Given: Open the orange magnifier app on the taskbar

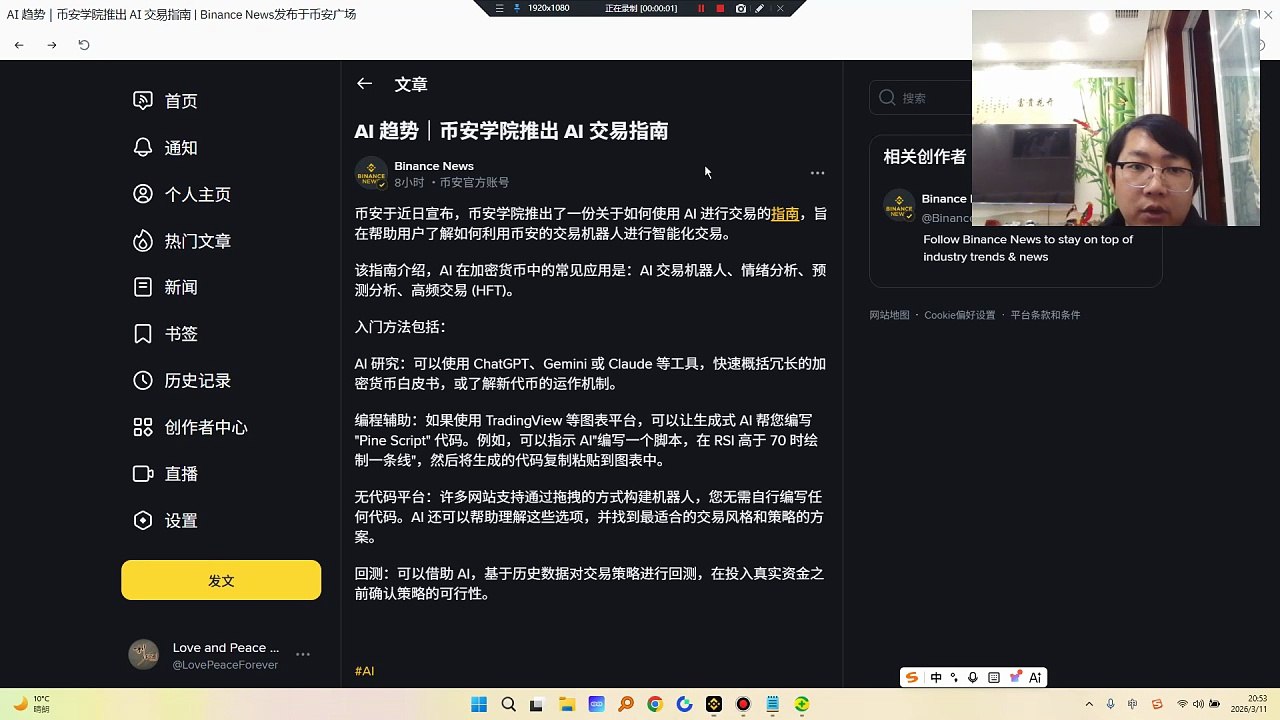Looking at the screenshot, I should pos(626,705).
